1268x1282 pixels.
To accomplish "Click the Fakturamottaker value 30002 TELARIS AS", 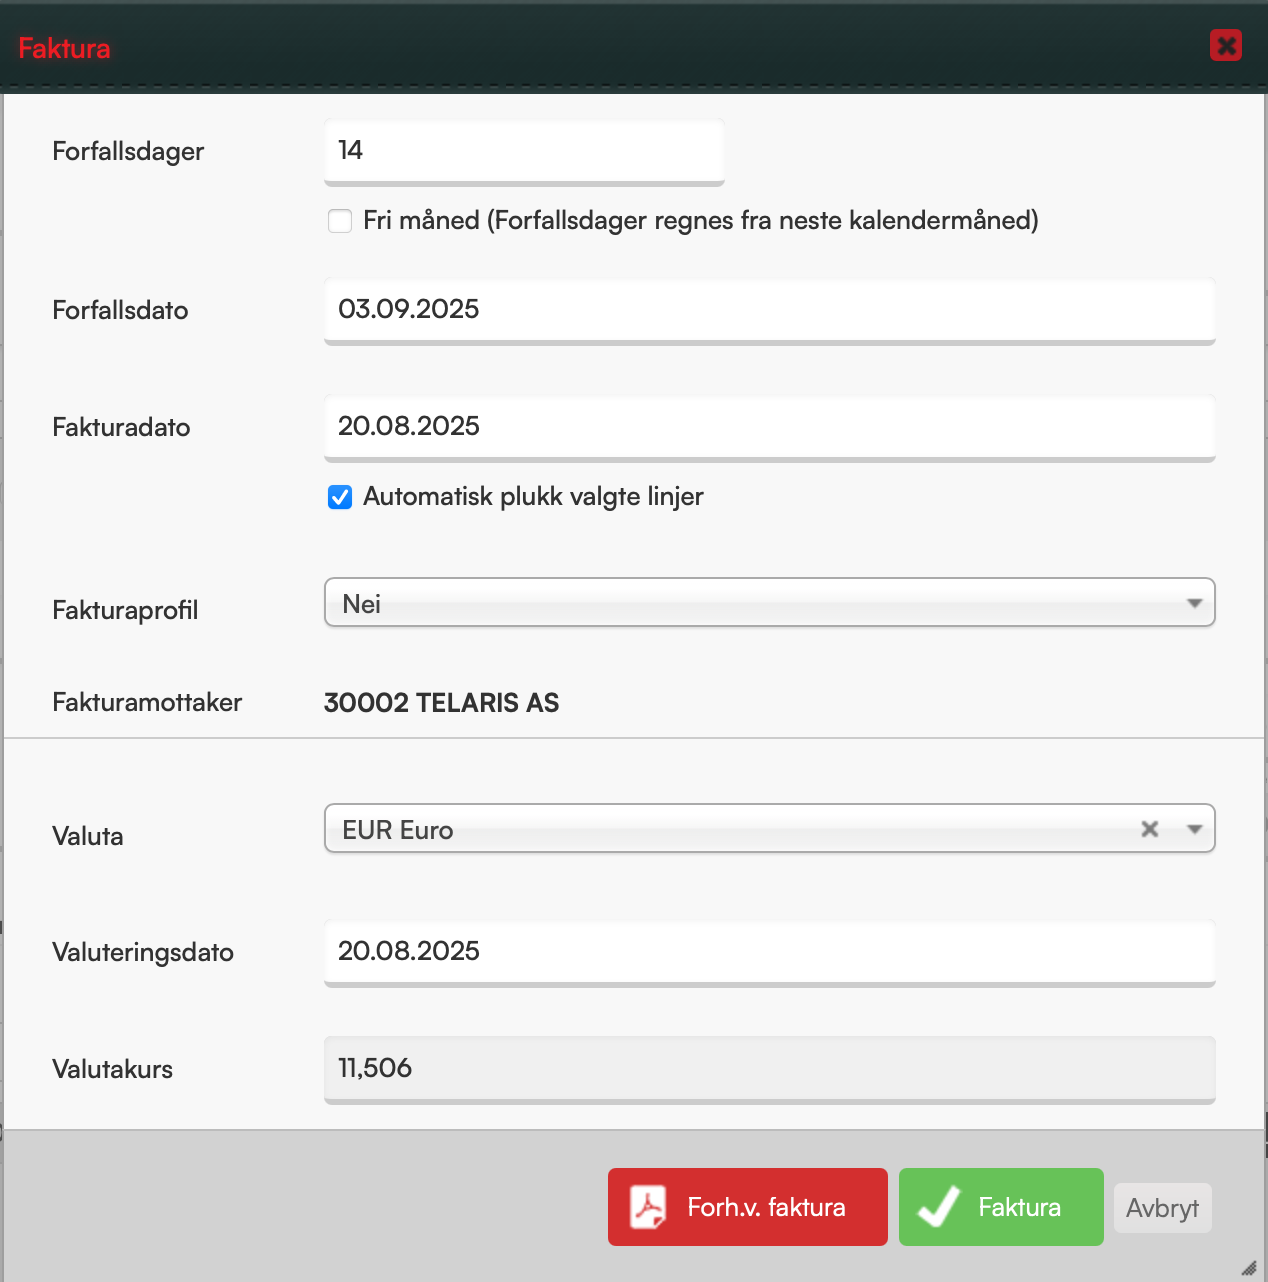I will tap(441, 703).
